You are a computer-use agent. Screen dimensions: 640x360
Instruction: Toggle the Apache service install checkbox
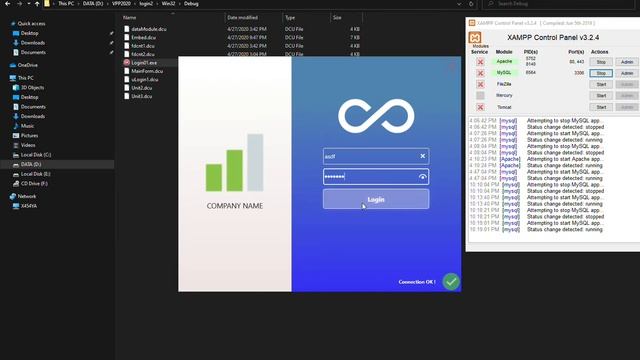[480, 62]
